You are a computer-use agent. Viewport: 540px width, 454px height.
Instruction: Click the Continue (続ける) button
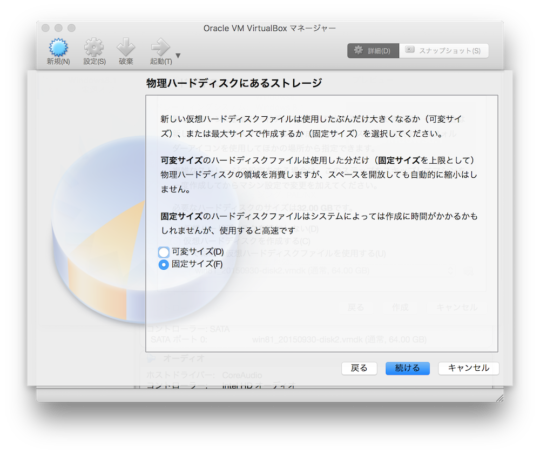407,368
